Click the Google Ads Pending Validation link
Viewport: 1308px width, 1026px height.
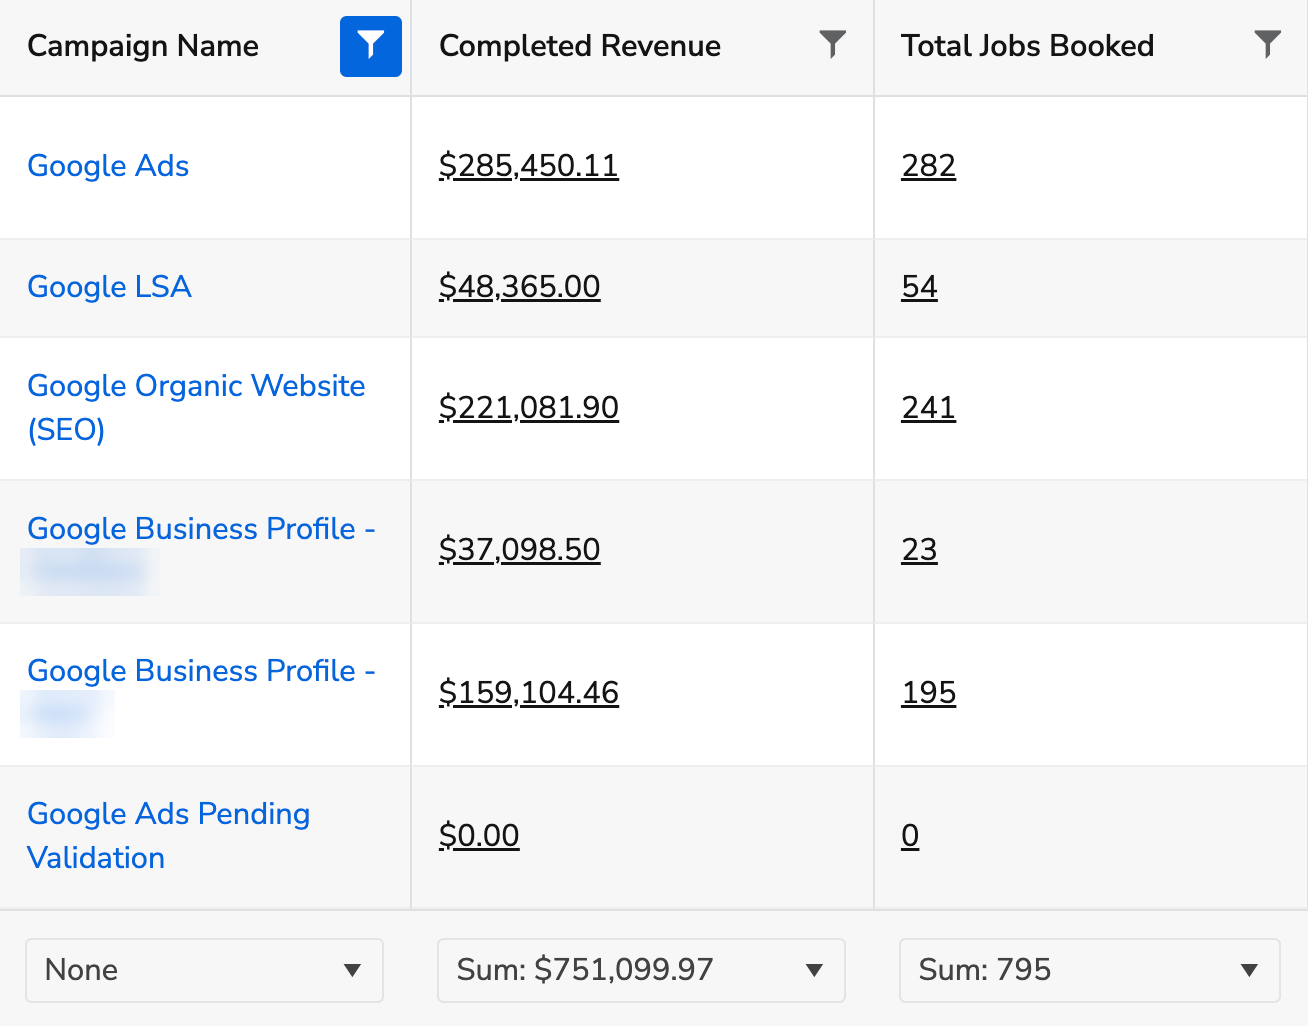(168, 836)
